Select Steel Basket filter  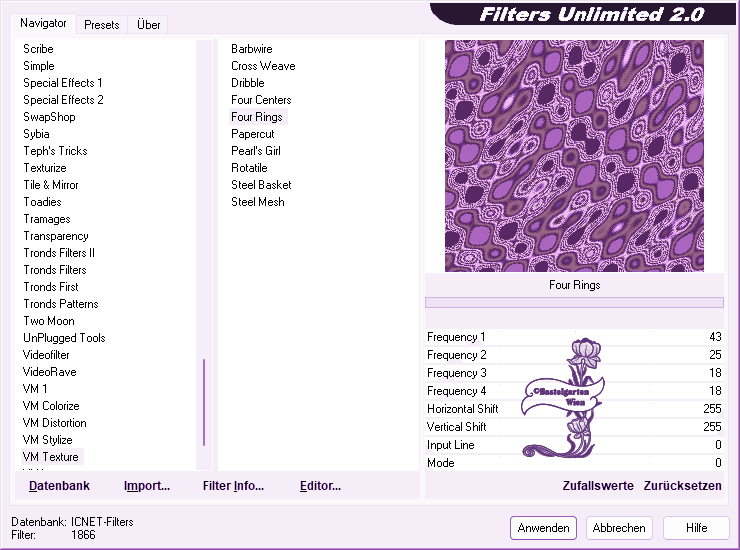point(261,185)
